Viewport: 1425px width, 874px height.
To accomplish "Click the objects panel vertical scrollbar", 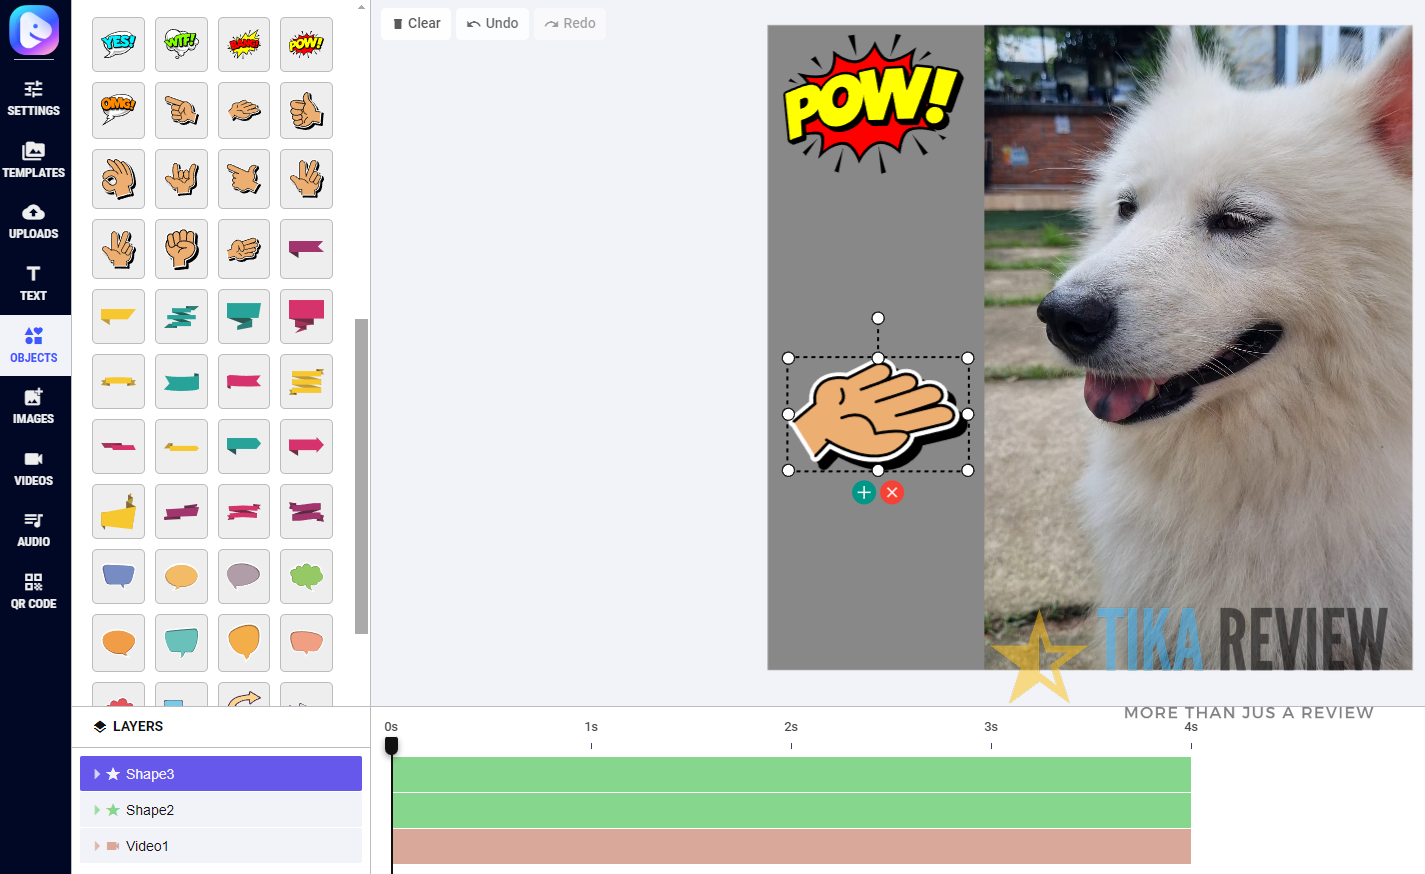I will point(361,475).
